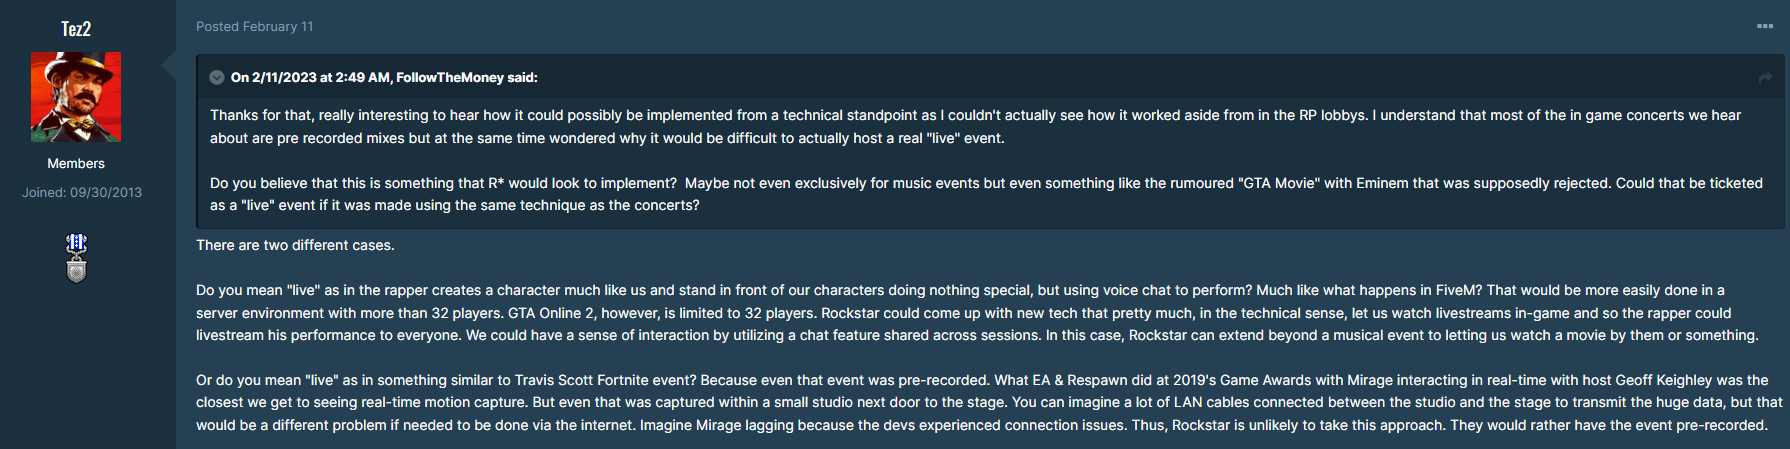Click the quote's go-to-post arrow icon

(x=1765, y=78)
